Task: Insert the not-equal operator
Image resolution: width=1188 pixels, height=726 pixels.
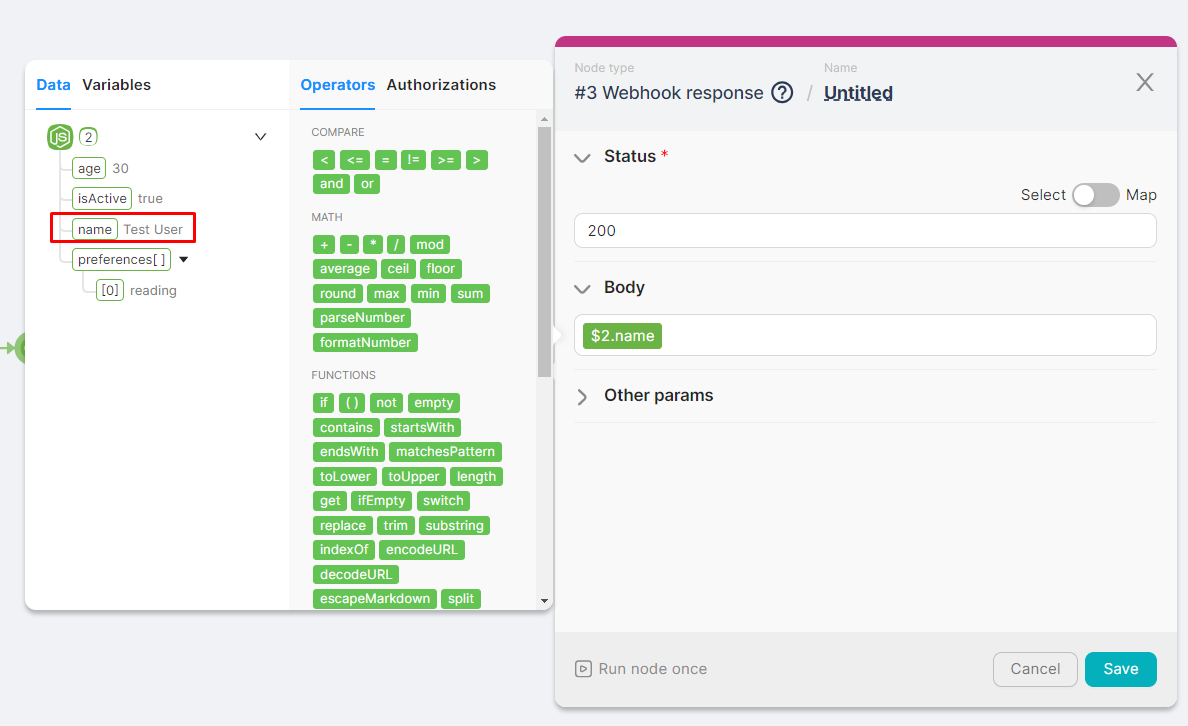Action: tap(413, 160)
